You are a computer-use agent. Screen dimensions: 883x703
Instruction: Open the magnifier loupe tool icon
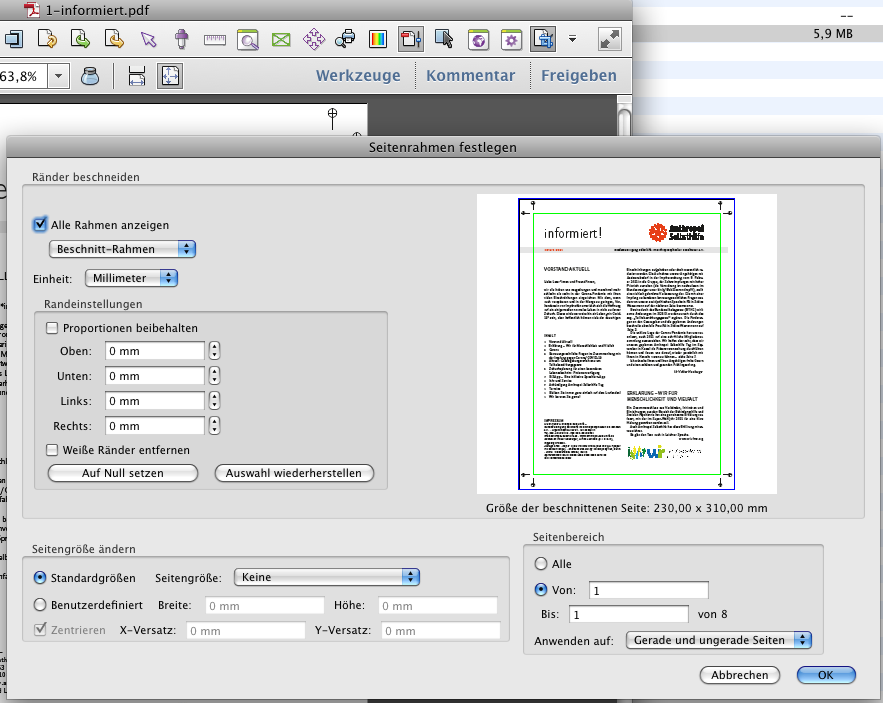(x=248, y=39)
